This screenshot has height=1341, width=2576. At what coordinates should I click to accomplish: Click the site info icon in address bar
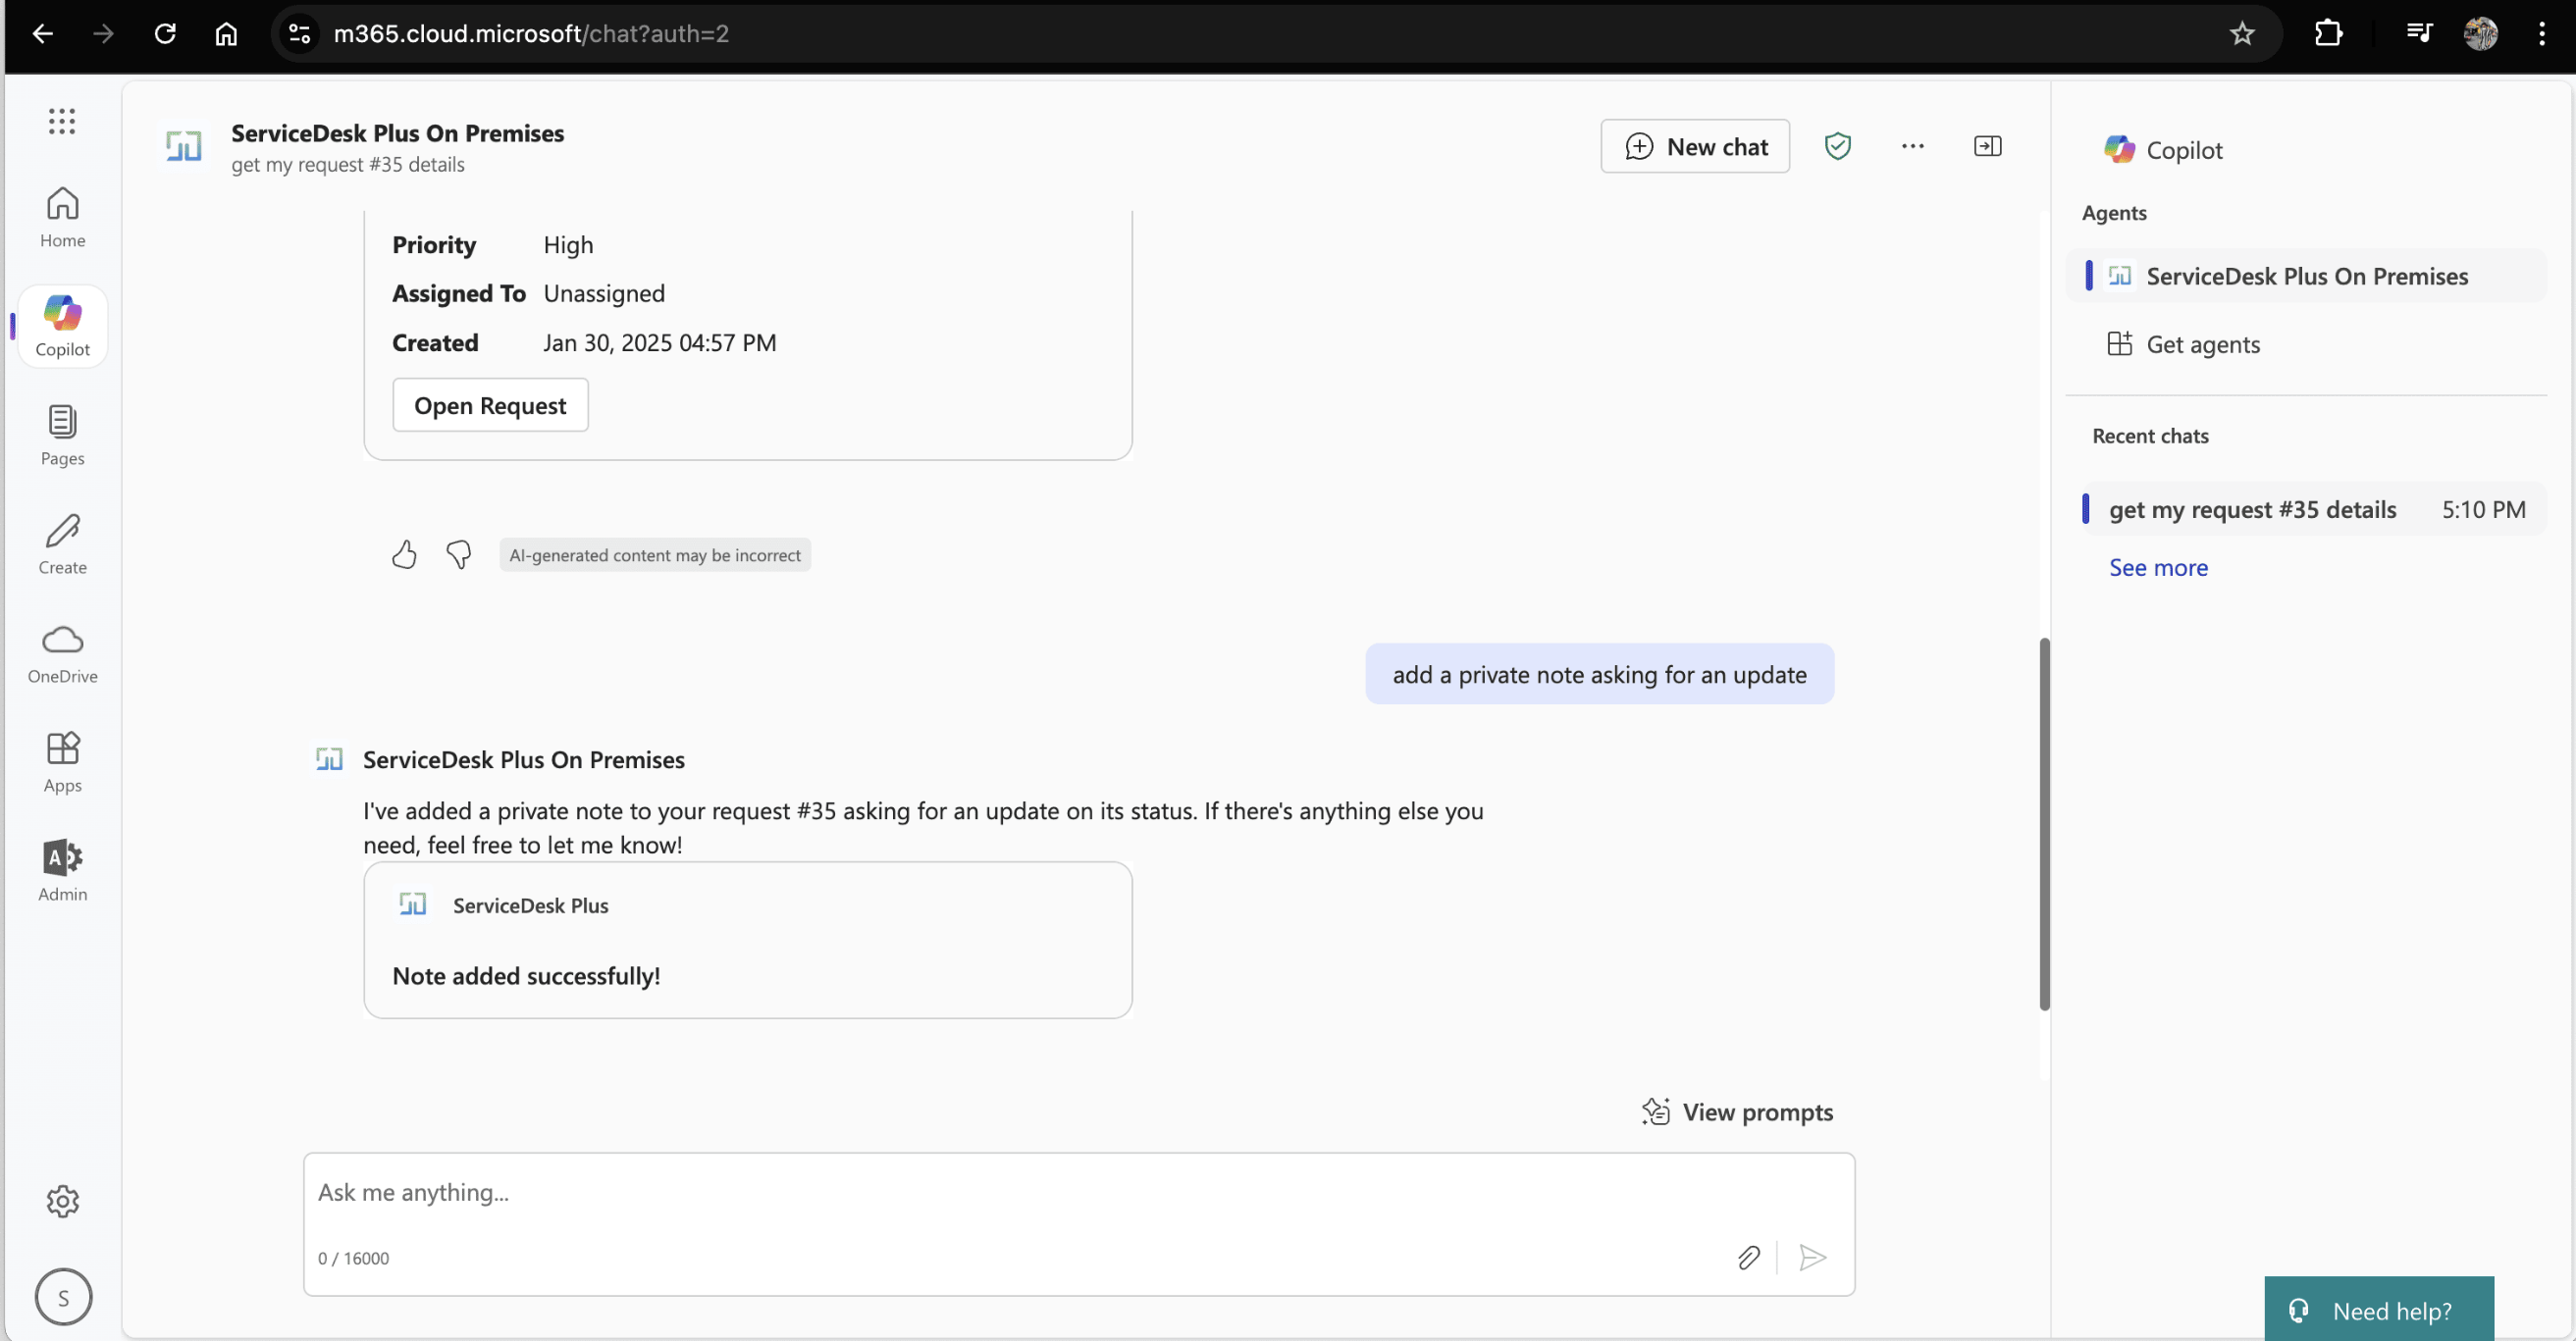pos(299,33)
